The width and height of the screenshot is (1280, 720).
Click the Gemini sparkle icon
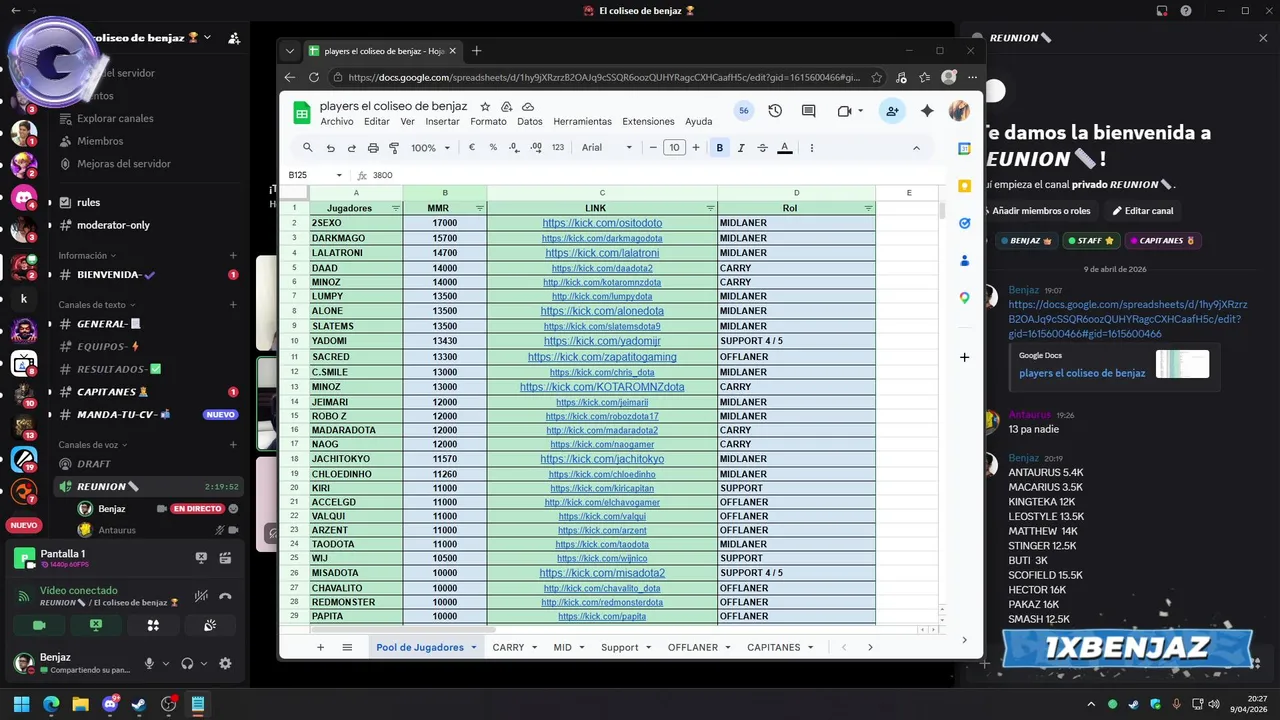[927, 111]
